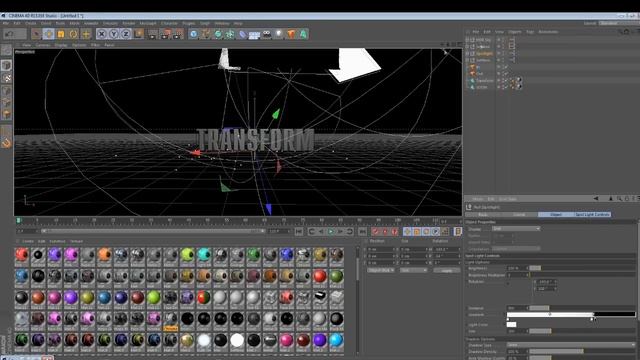Image resolution: width=640 pixels, height=360 pixels.
Task: Select Transform object in Object Manager
Action: (485, 80)
